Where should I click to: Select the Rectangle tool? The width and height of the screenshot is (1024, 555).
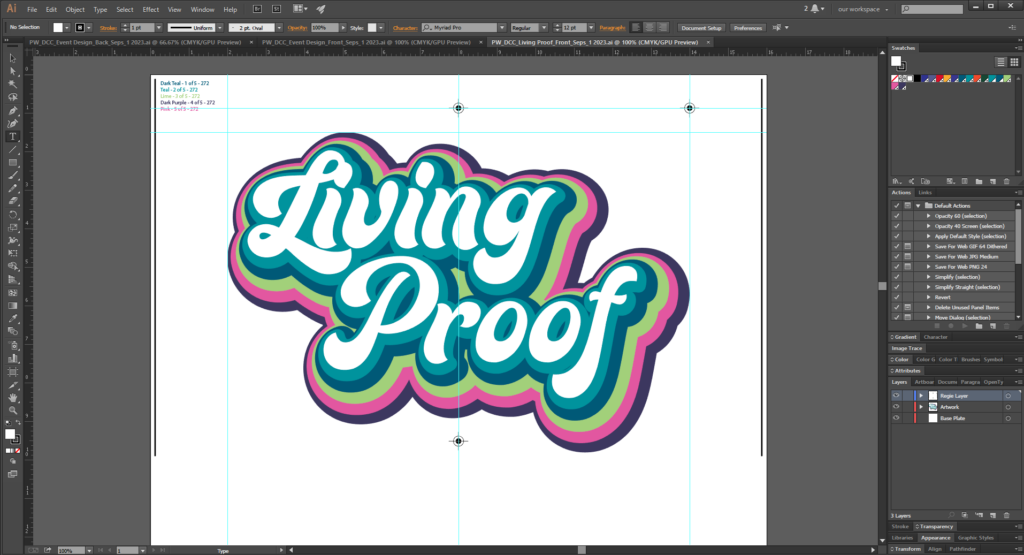(x=12, y=163)
